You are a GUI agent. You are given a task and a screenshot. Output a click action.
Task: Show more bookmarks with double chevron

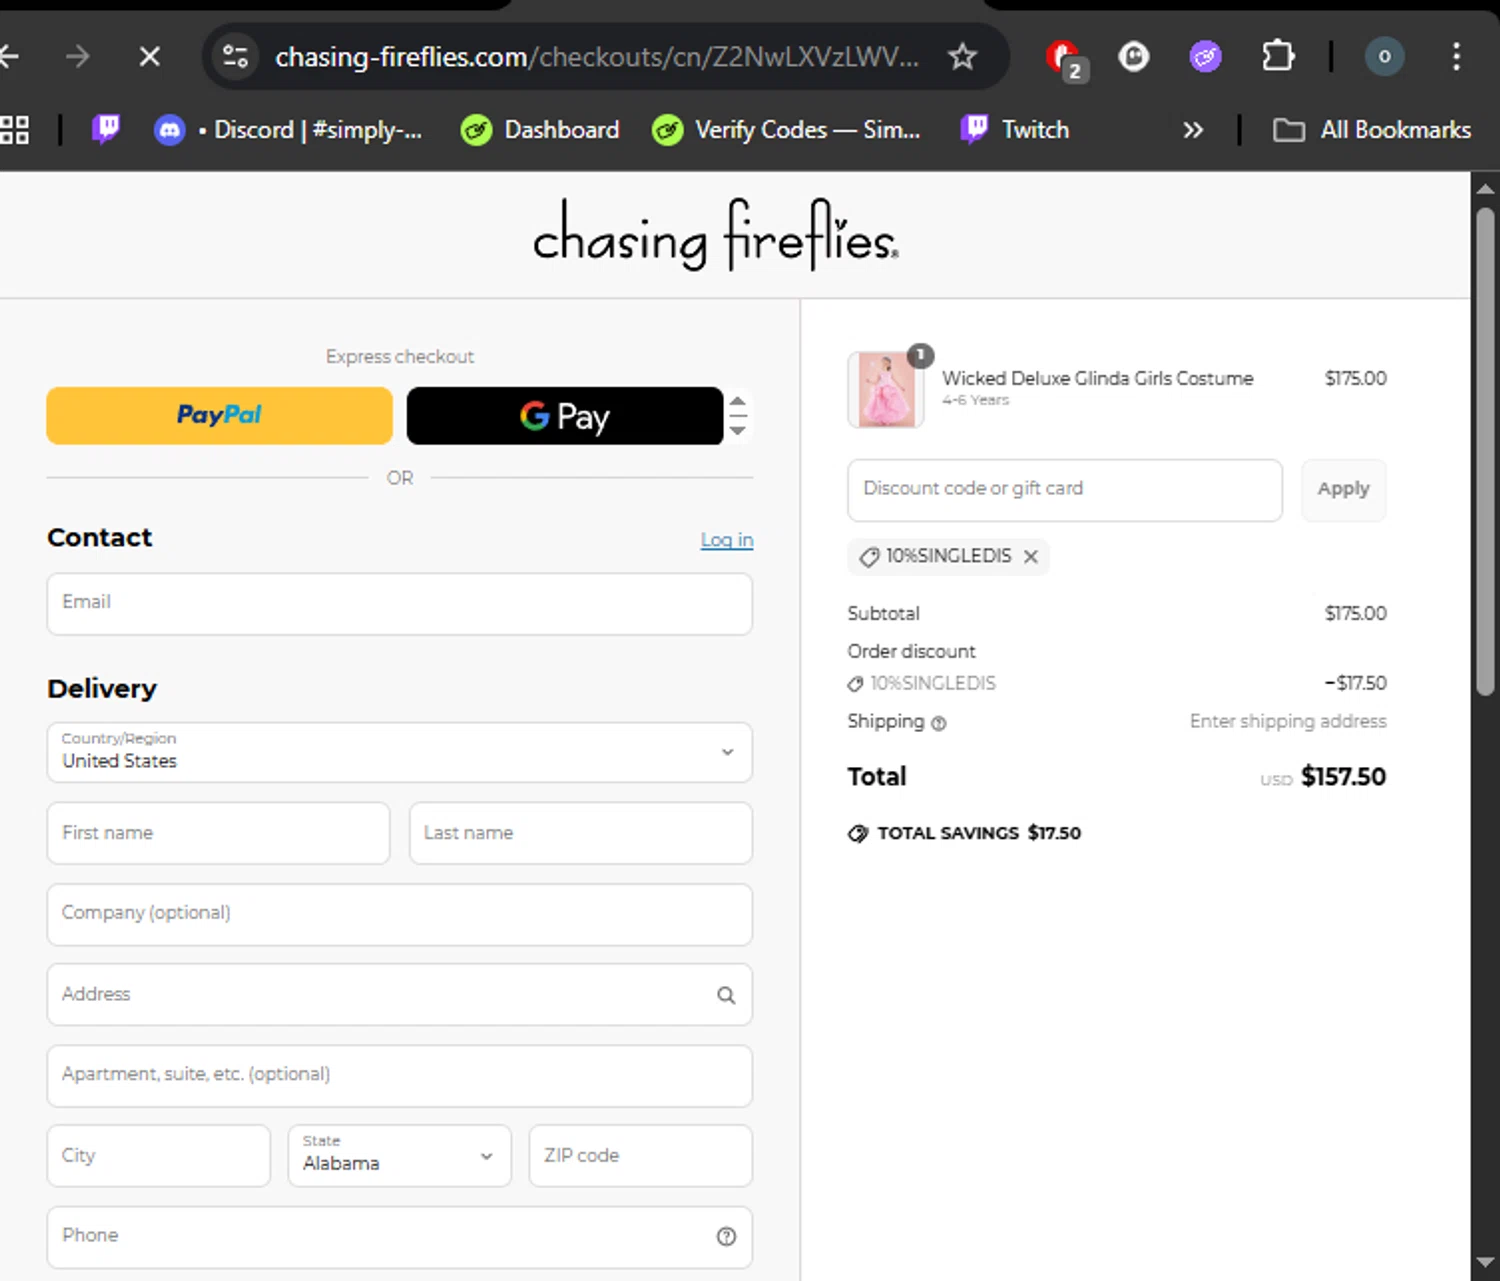1192,130
